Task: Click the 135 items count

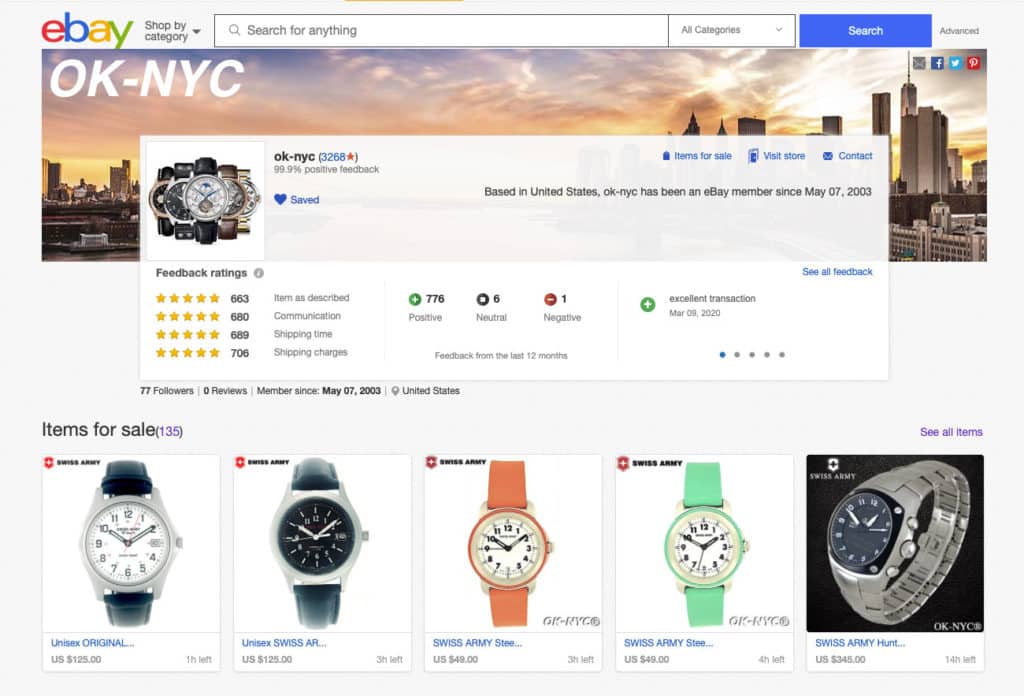Action: pyautogui.click(x=169, y=432)
